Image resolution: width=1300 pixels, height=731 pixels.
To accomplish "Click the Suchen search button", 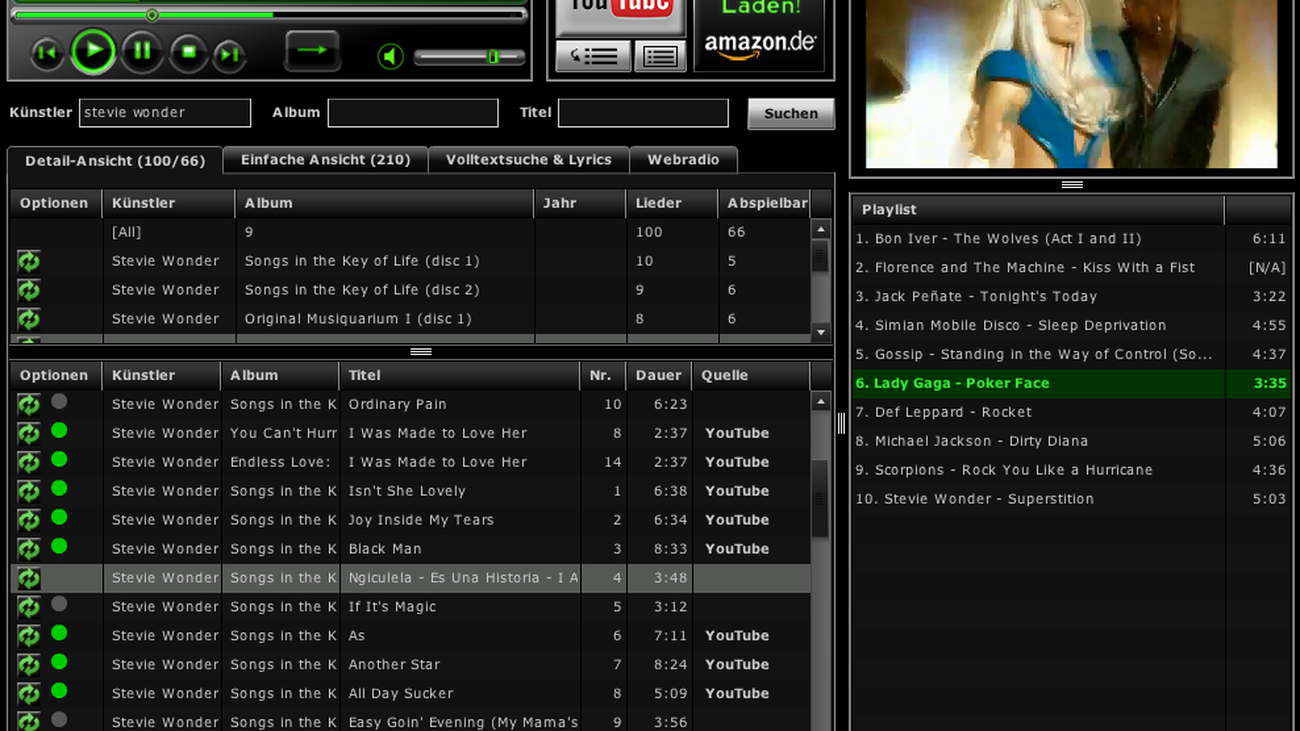I will coord(790,113).
